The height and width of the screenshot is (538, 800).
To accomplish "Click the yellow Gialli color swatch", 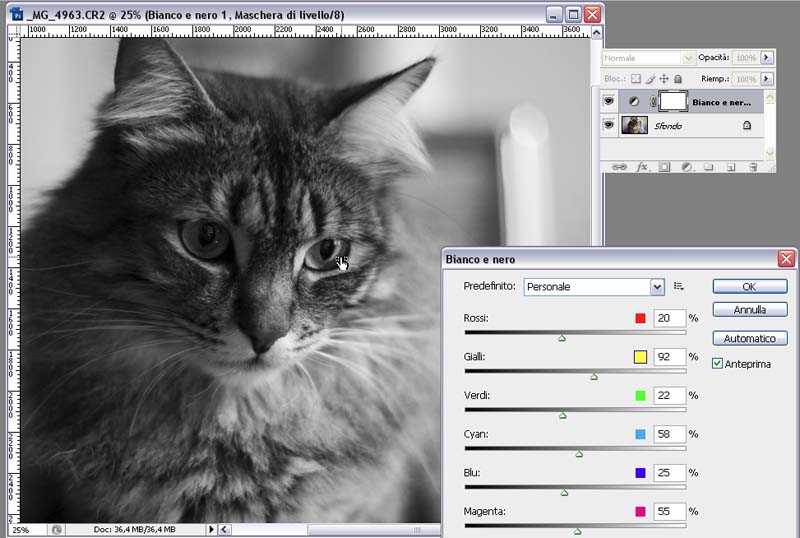I will click(640, 357).
